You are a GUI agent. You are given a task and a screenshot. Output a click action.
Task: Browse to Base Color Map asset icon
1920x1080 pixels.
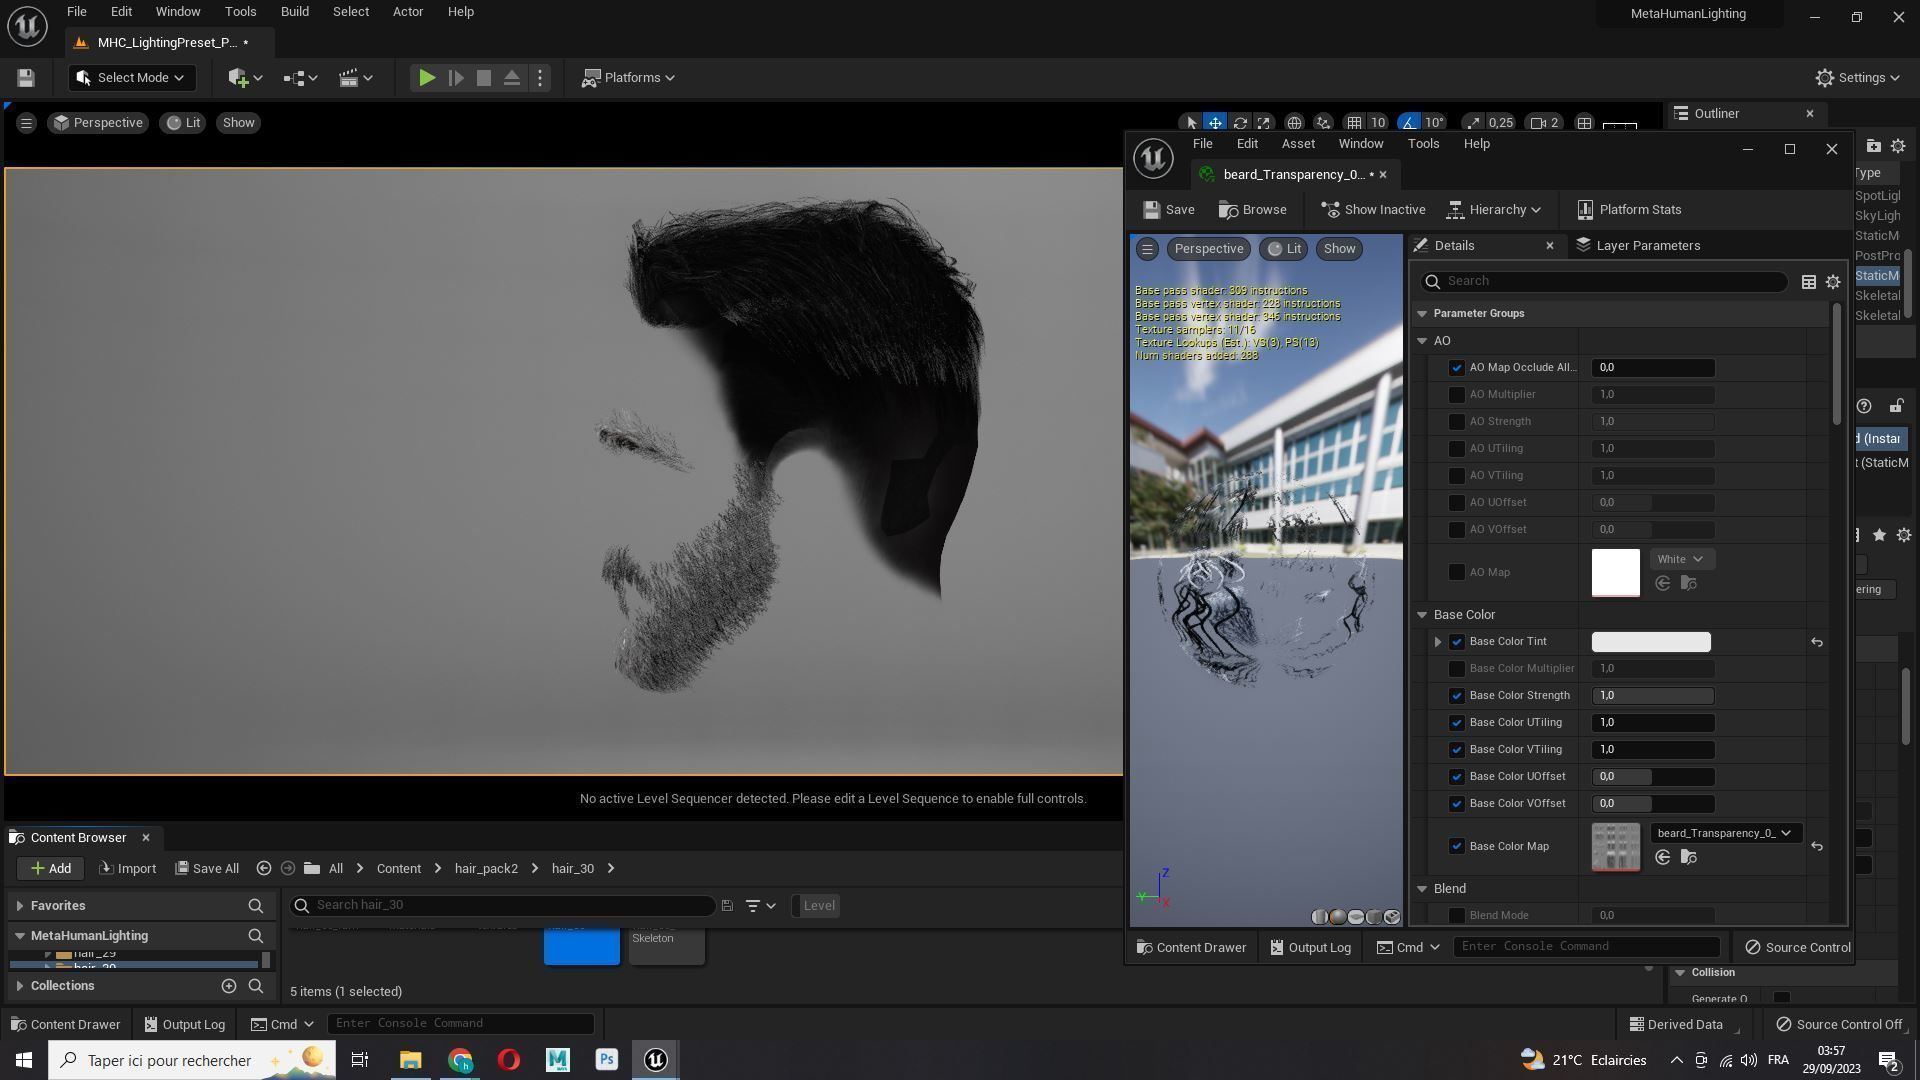click(x=1689, y=858)
